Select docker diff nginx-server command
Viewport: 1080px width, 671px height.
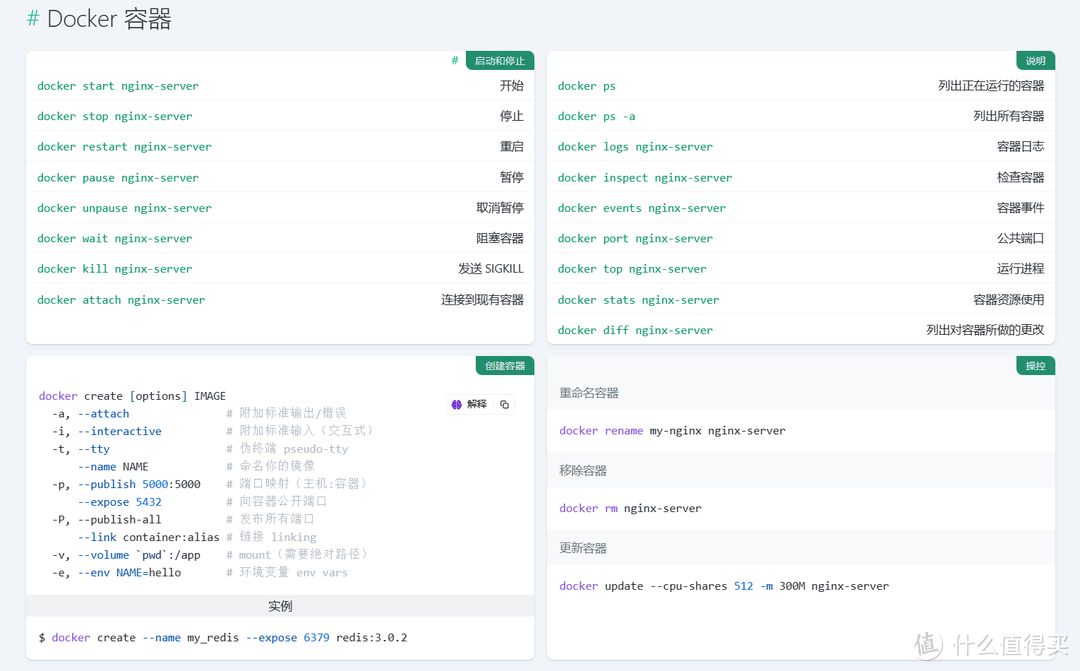pyautogui.click(x=635, y=330)
